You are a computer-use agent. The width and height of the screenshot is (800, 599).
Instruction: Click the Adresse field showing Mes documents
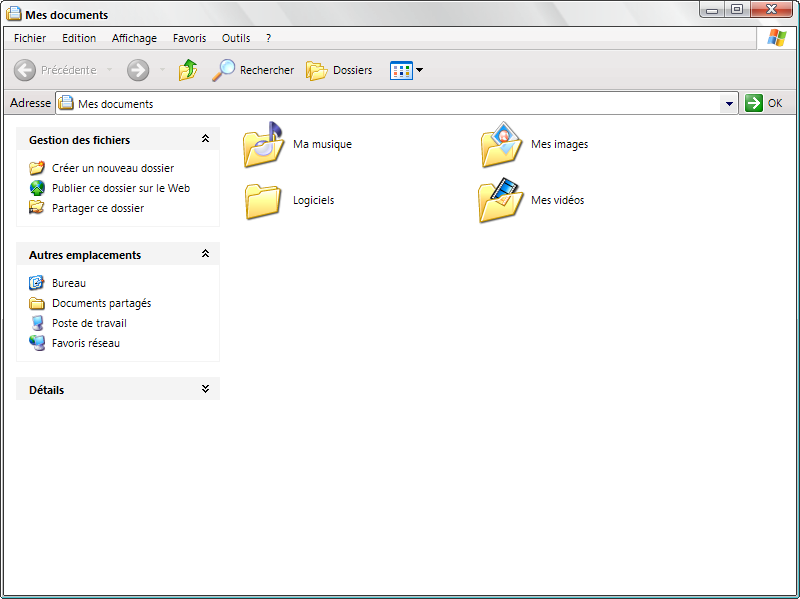396,104
